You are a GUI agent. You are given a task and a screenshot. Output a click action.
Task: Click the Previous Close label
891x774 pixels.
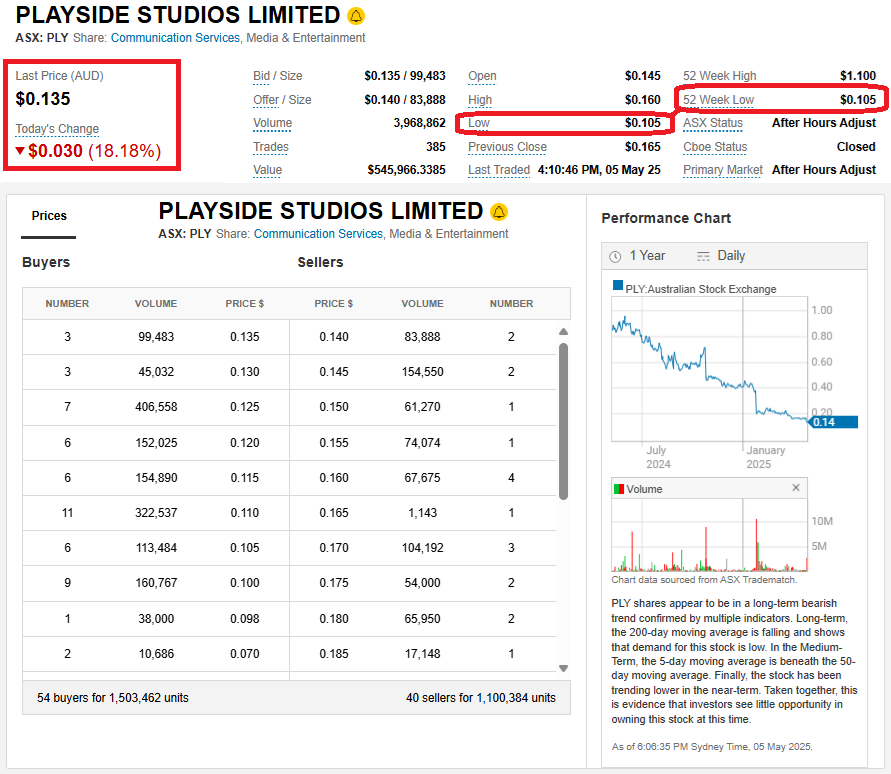(507, 147)
